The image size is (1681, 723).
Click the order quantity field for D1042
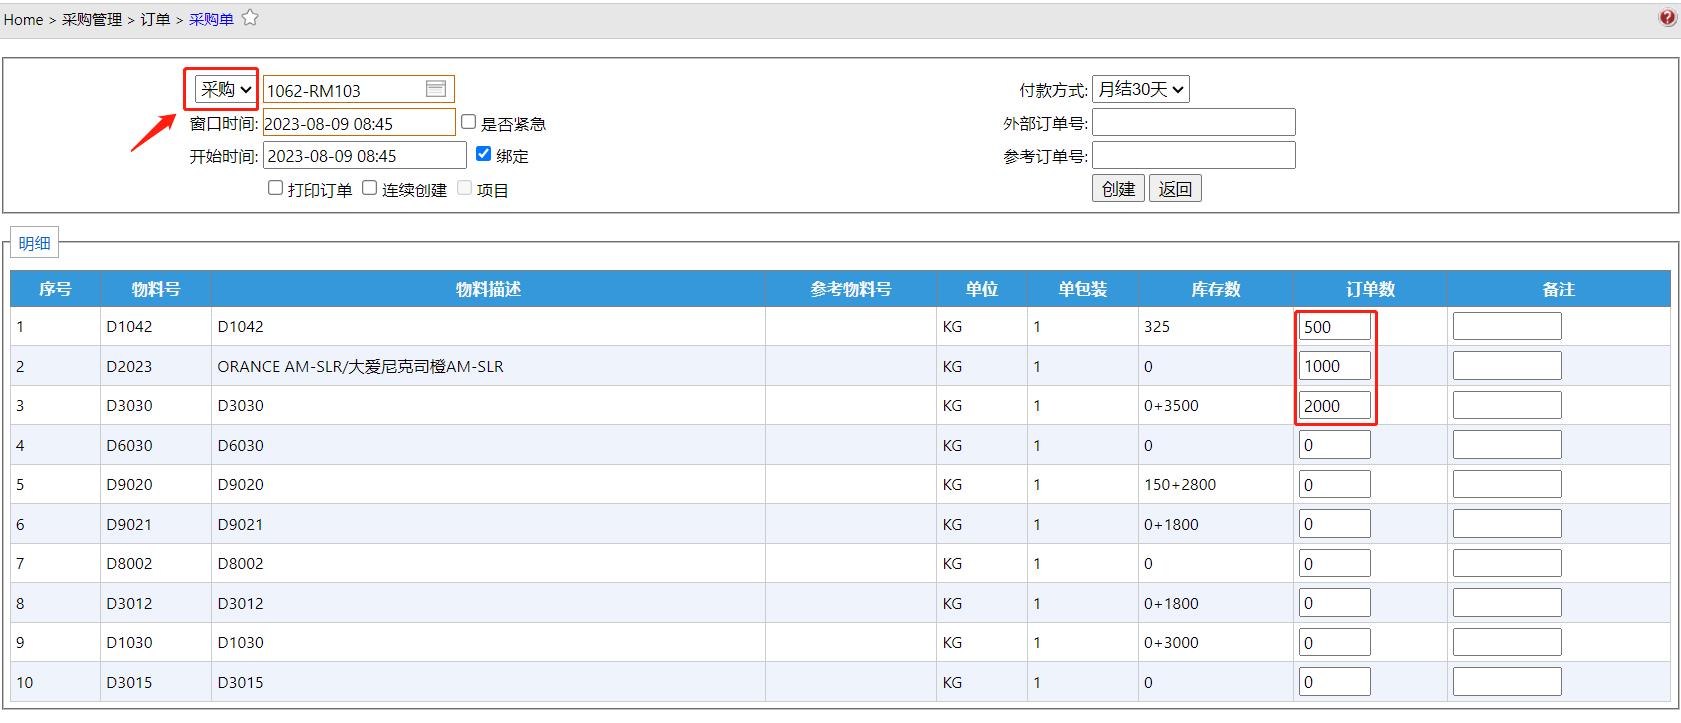pyautogui.click(x=1334, y=326)
